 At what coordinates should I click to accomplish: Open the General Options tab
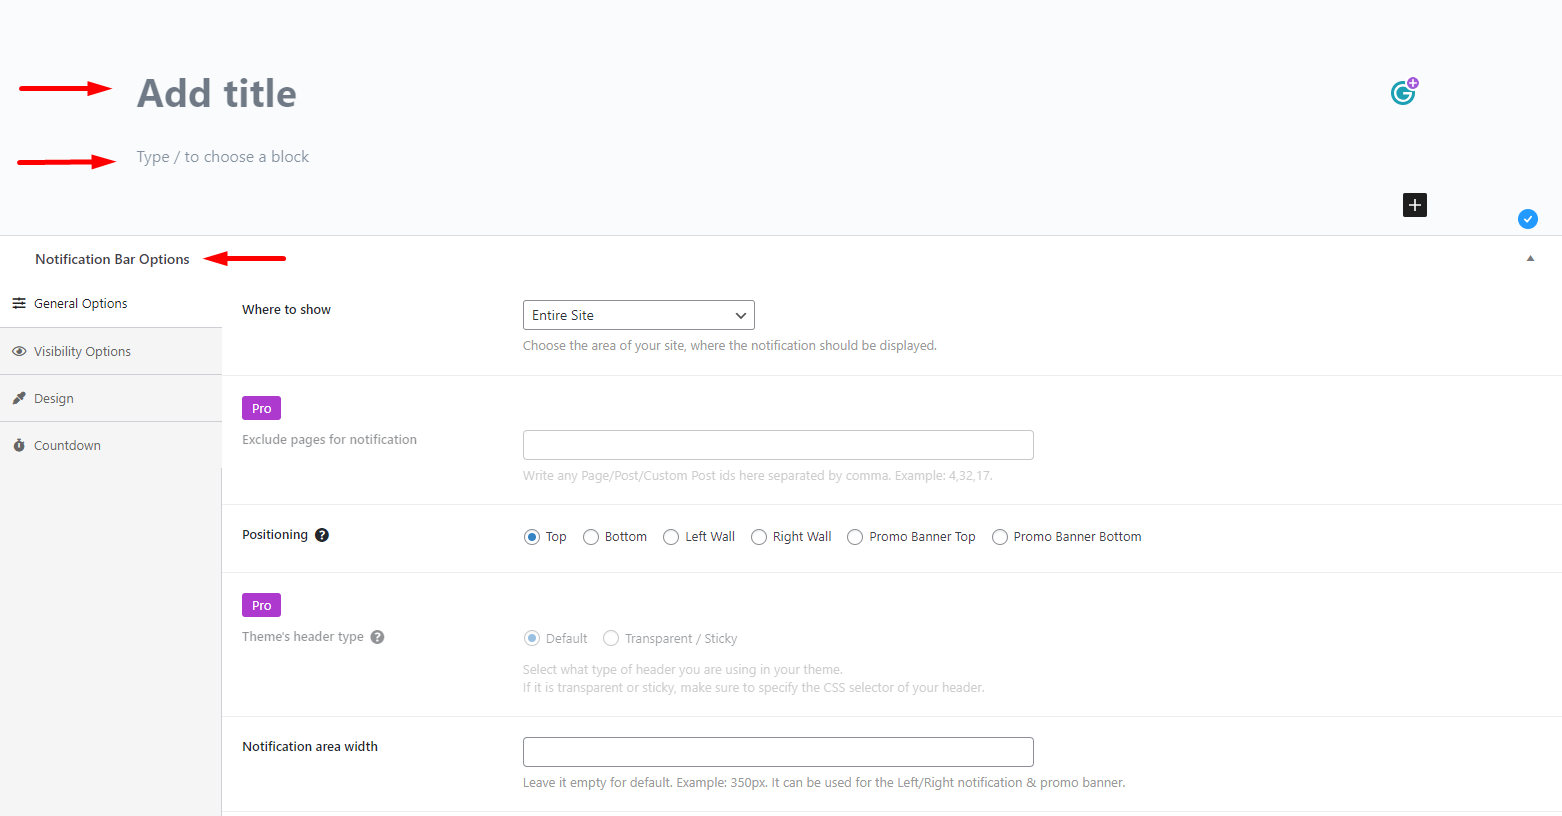[x=80, y=304]
